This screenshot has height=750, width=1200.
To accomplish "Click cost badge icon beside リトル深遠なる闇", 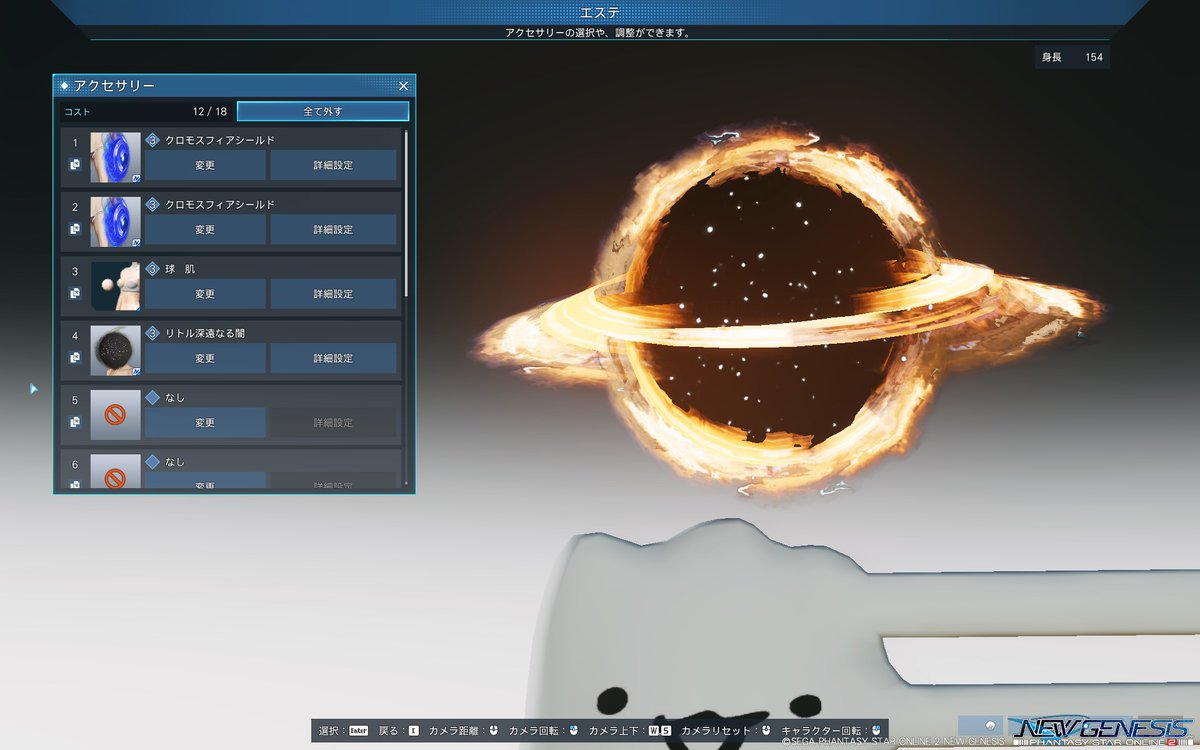I will [153, 333].
